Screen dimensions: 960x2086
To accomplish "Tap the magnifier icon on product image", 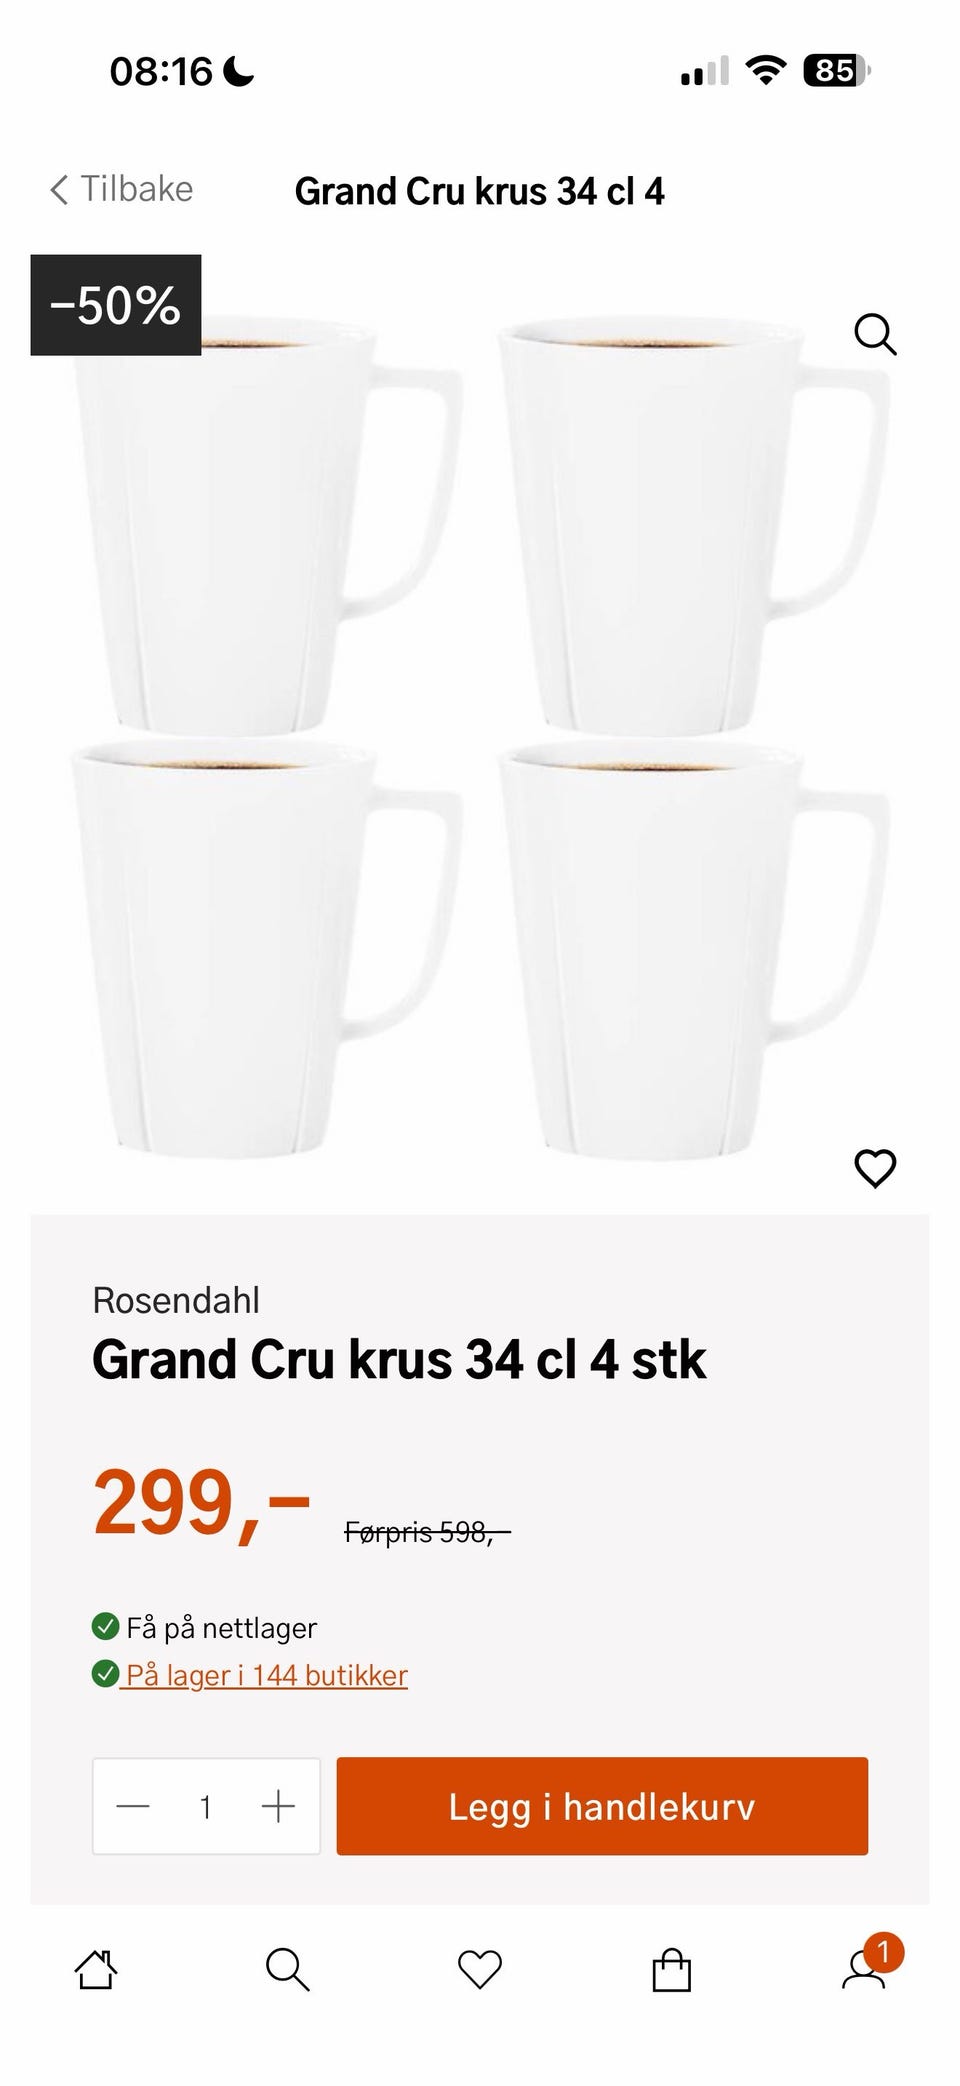I will tap(875, 334).
